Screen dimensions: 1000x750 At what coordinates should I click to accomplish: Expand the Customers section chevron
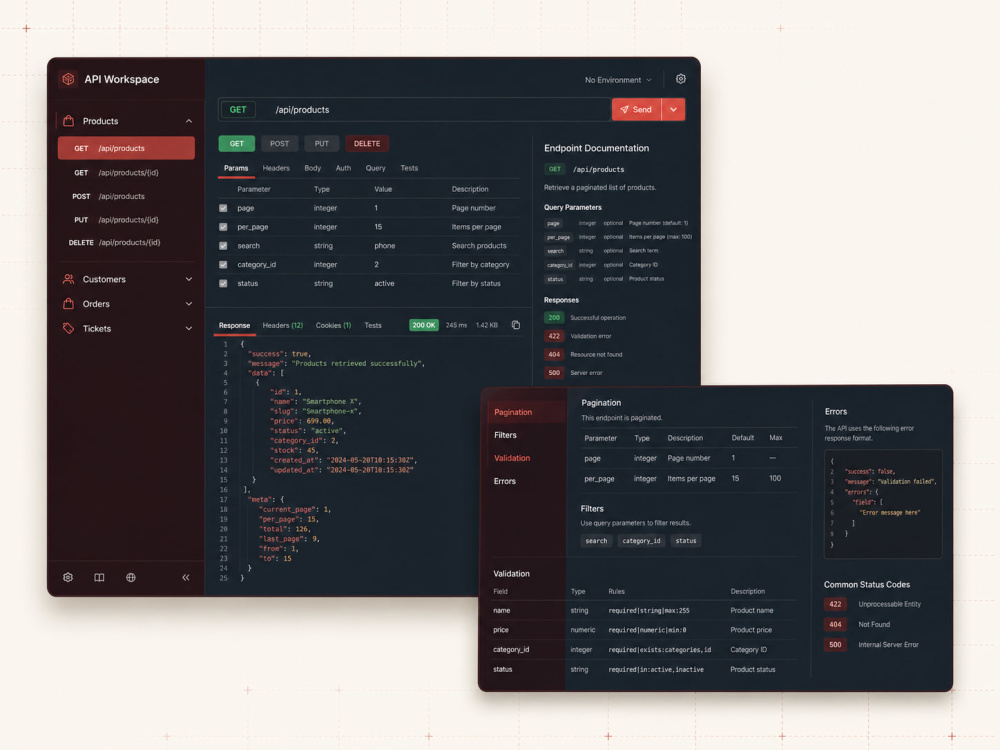coord(189,279)
